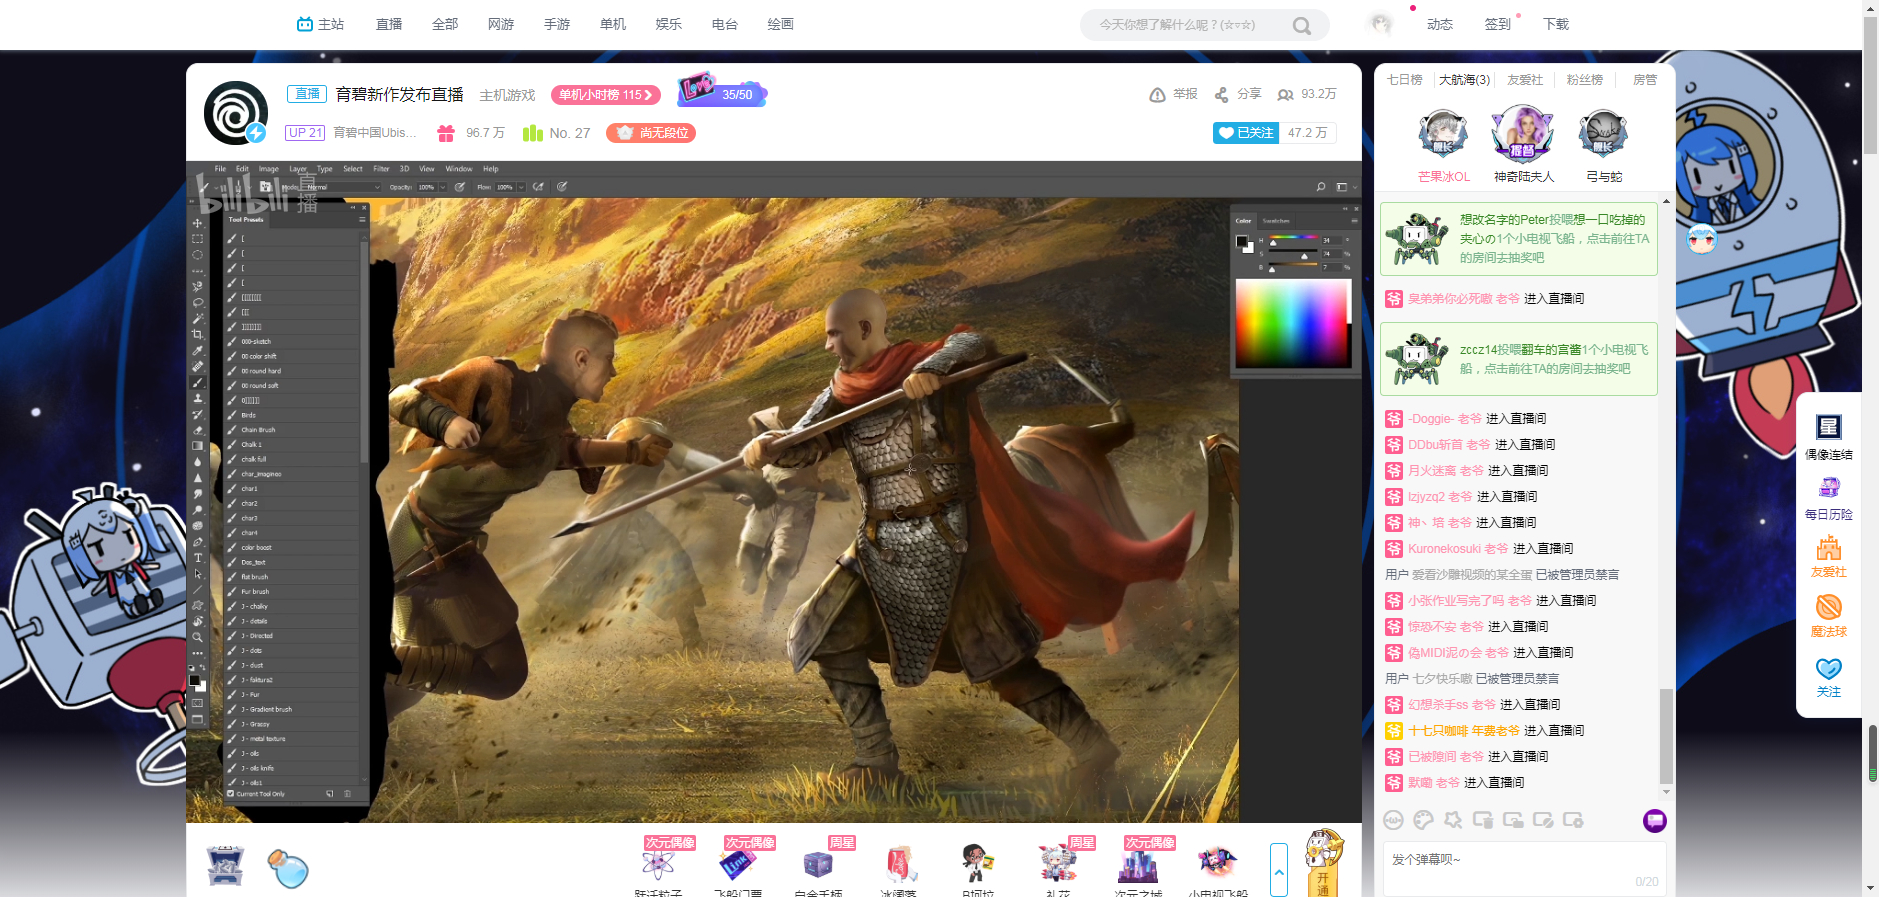
Task: Open 神奇陆夫人 guard avatar
Action: [1523, 134]
